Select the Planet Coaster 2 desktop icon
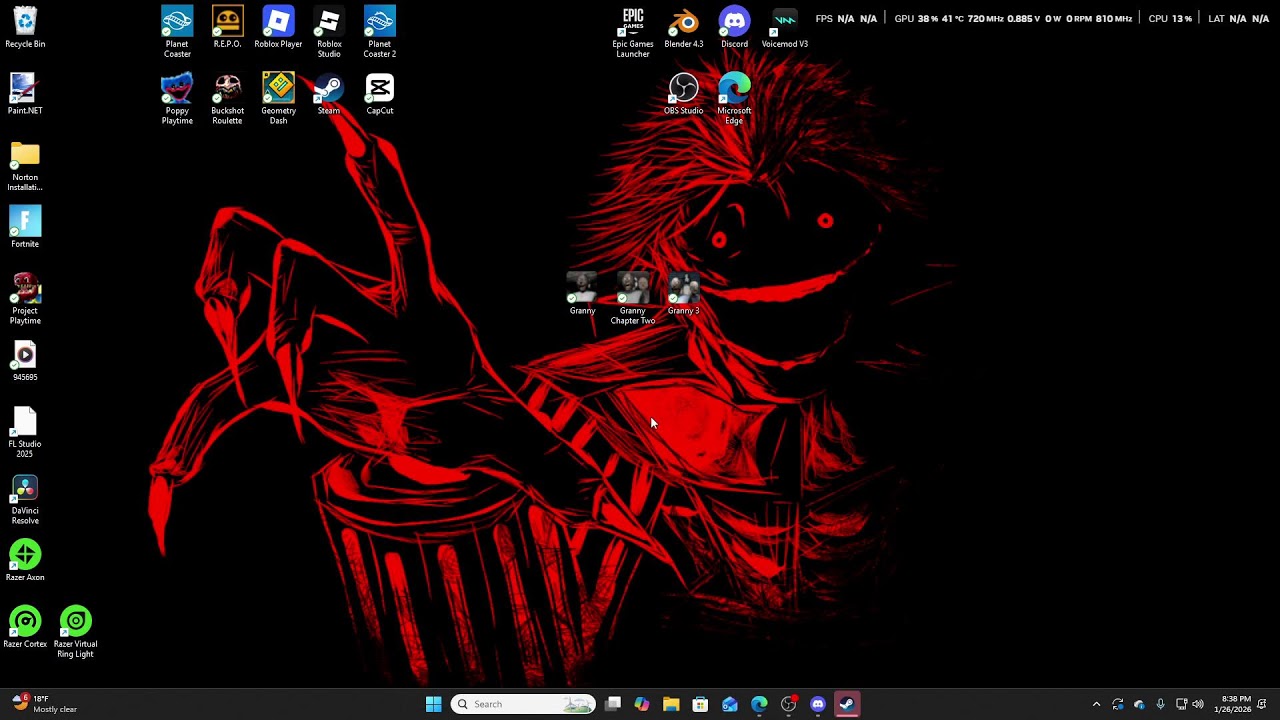1280x720 pixels. point(380,33)
